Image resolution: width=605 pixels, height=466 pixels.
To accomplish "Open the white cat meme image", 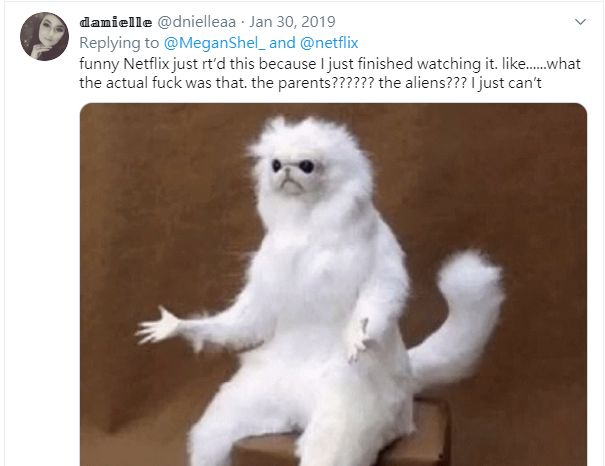I will pyautogui.click(x=333, y=284).
